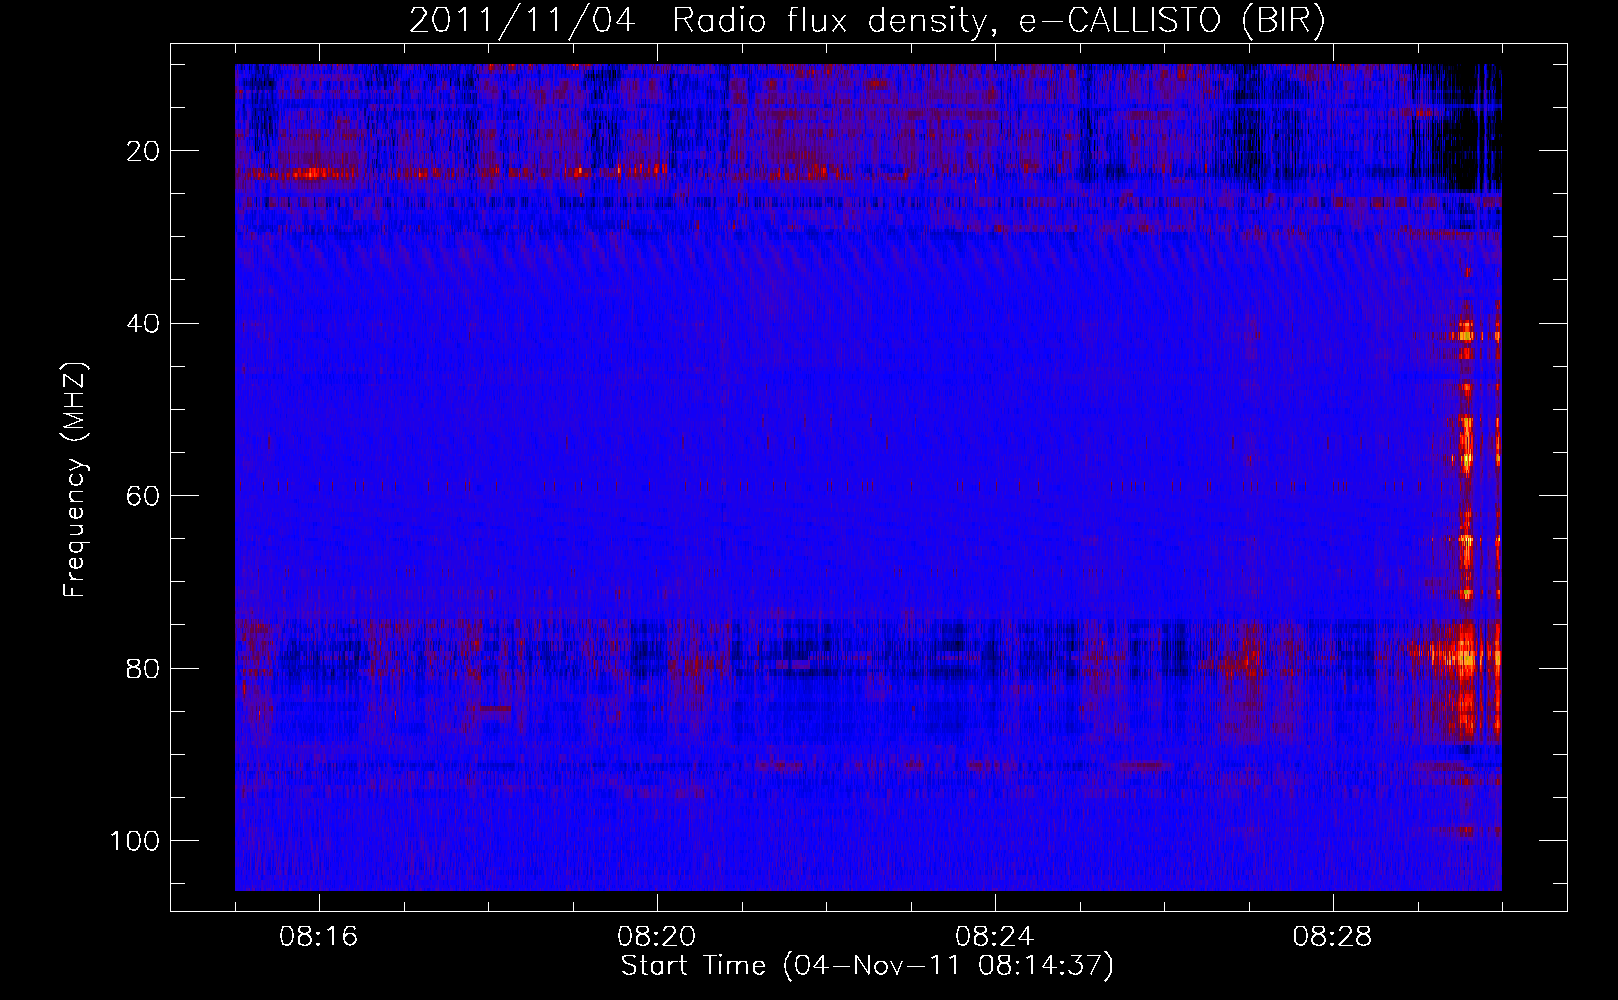Click the 08:24 time tick label

[x=995, y=937]
